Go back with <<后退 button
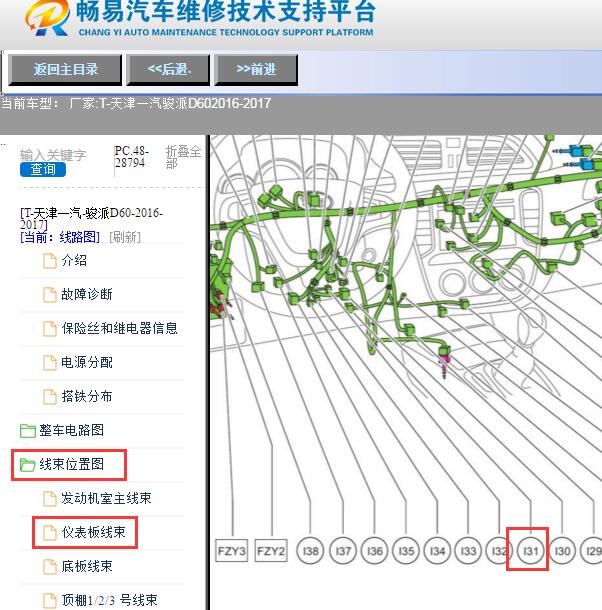The width and height of the screenshot is (602, 610). tap(168, 70)
